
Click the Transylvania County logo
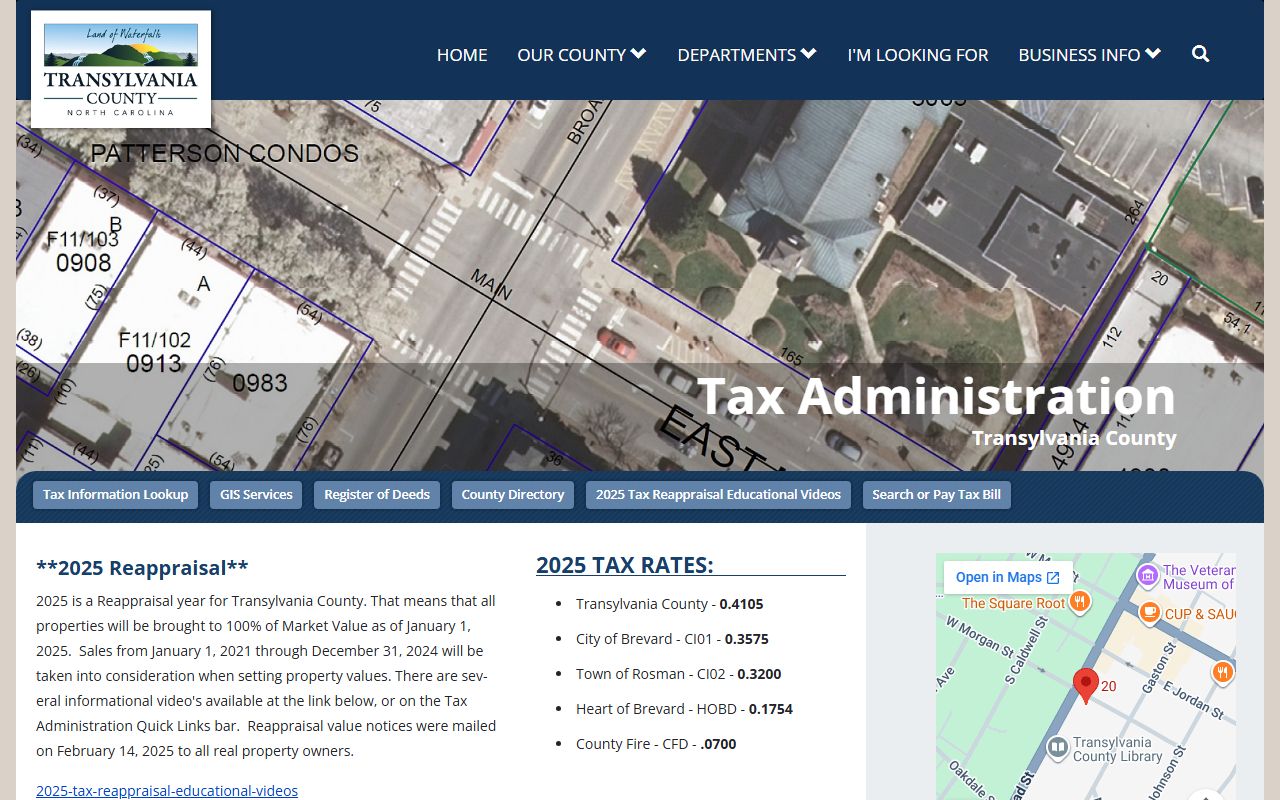tap(121, 69)
